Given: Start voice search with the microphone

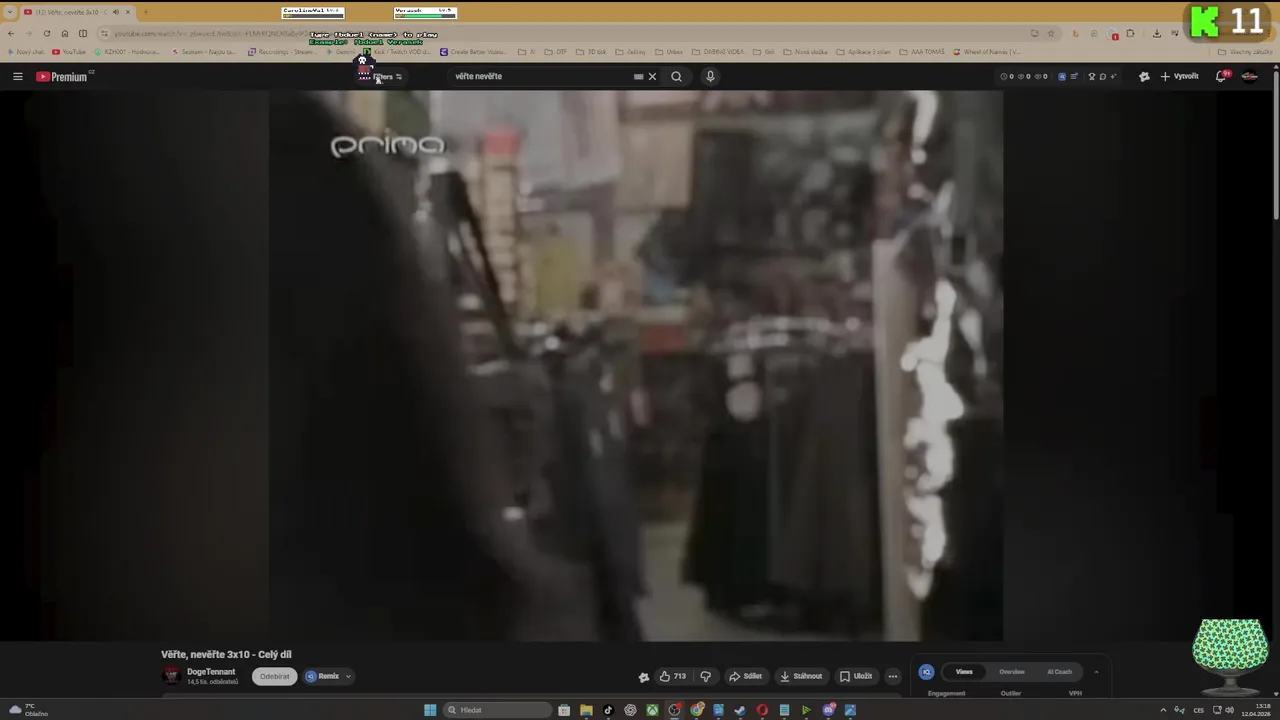Looking at the screenshot, I should [x=710, y=76].
